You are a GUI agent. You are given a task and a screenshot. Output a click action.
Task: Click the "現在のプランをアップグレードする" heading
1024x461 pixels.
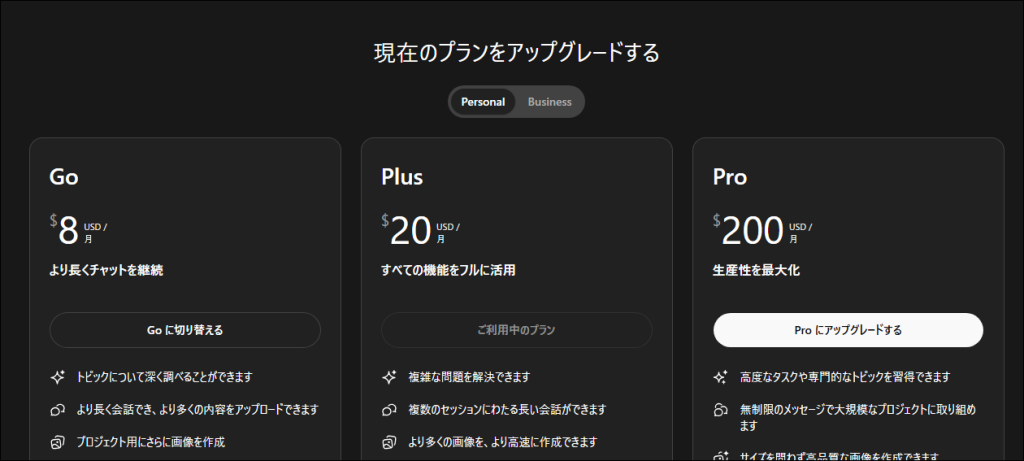(x=516, y=53)
